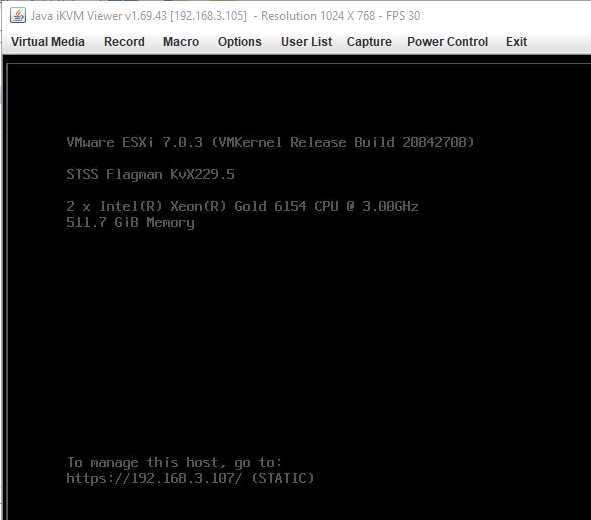Click the STSS Flagman KvX229.5 text

click(x=150, y=174)
